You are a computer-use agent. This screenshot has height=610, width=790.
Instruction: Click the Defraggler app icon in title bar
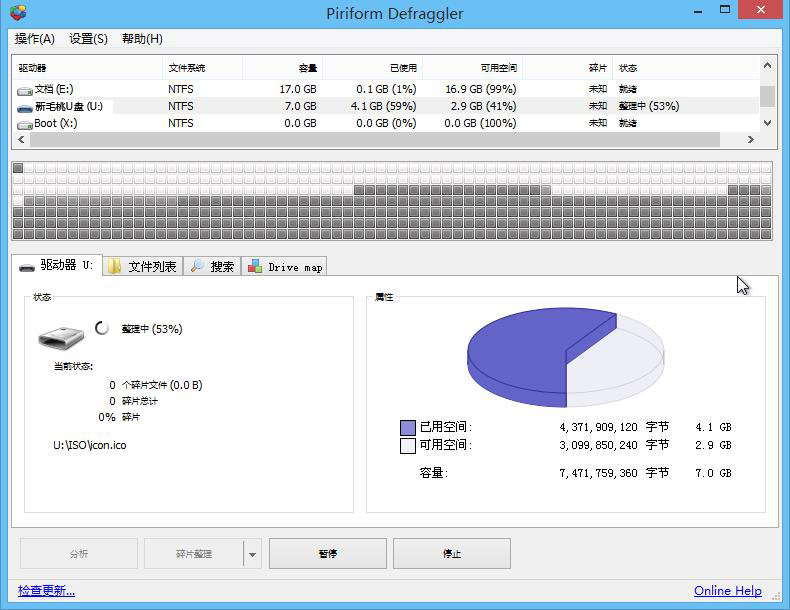coord(18,13)
